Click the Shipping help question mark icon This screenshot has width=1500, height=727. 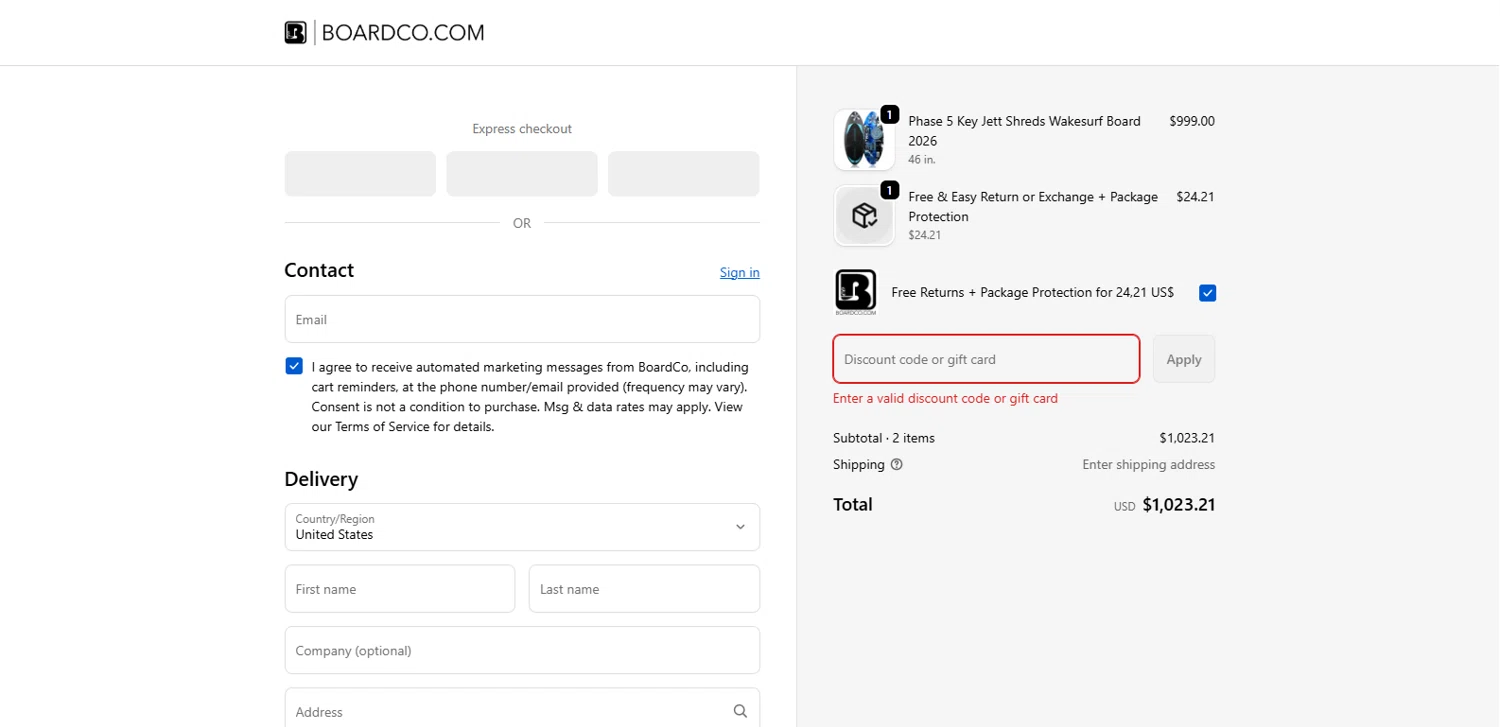pos(896,465)
